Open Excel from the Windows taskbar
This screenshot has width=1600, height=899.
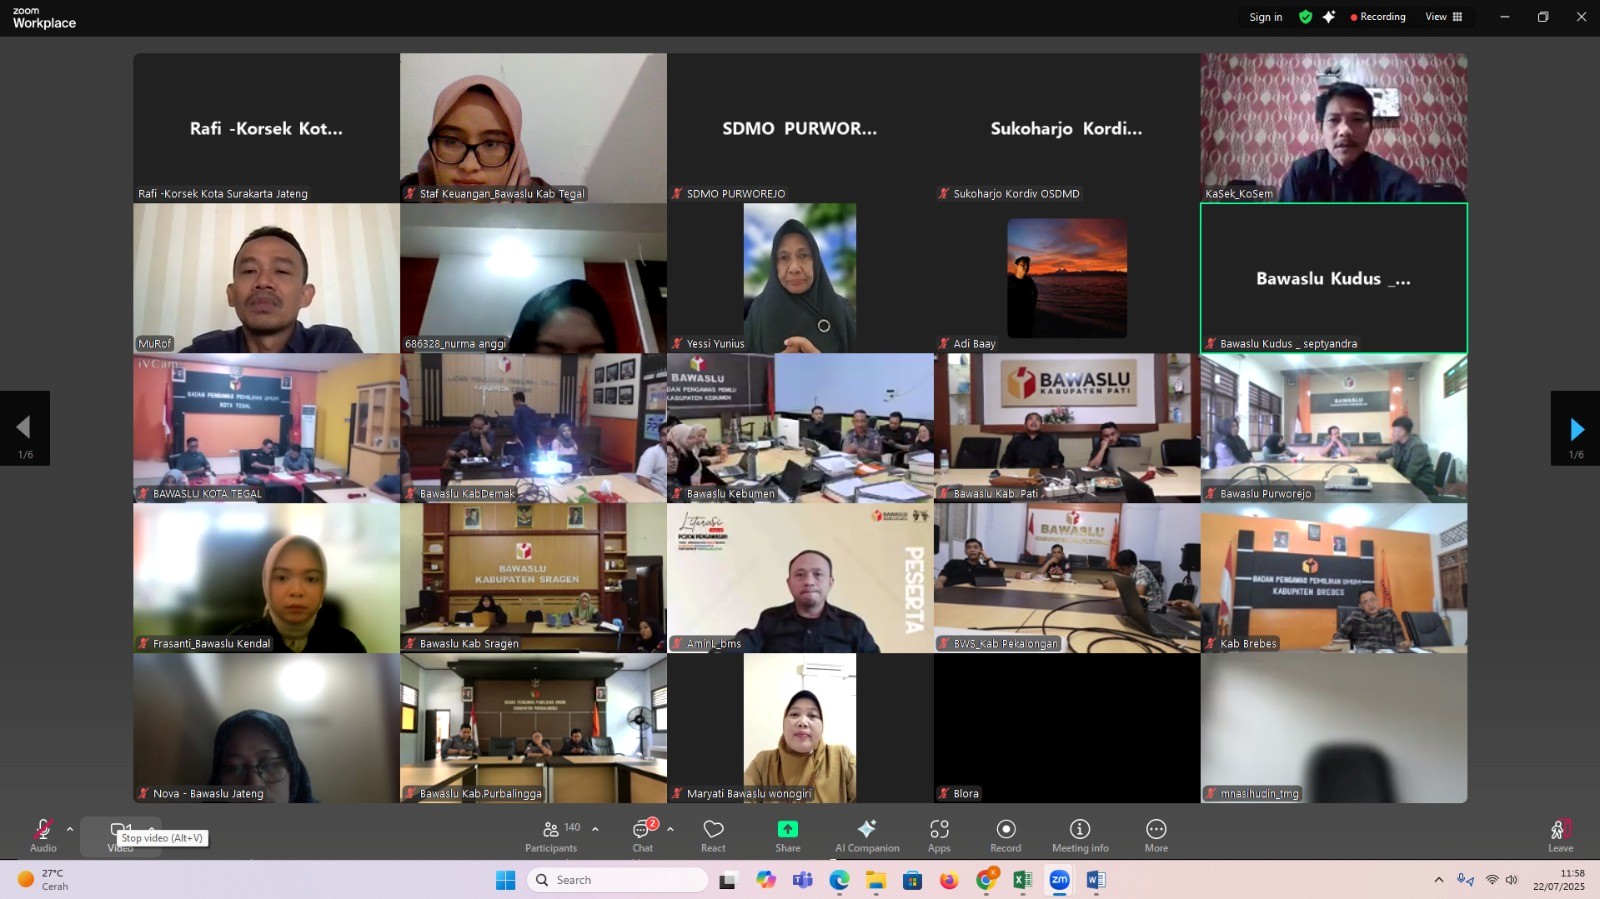[1022, 880]
